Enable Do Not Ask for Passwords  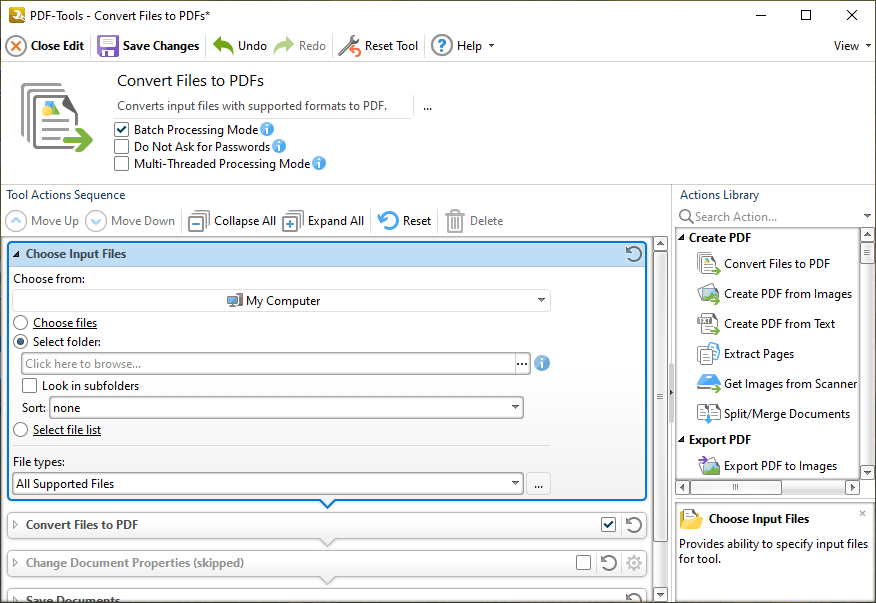pyautogui.click(x=121, y=146)
